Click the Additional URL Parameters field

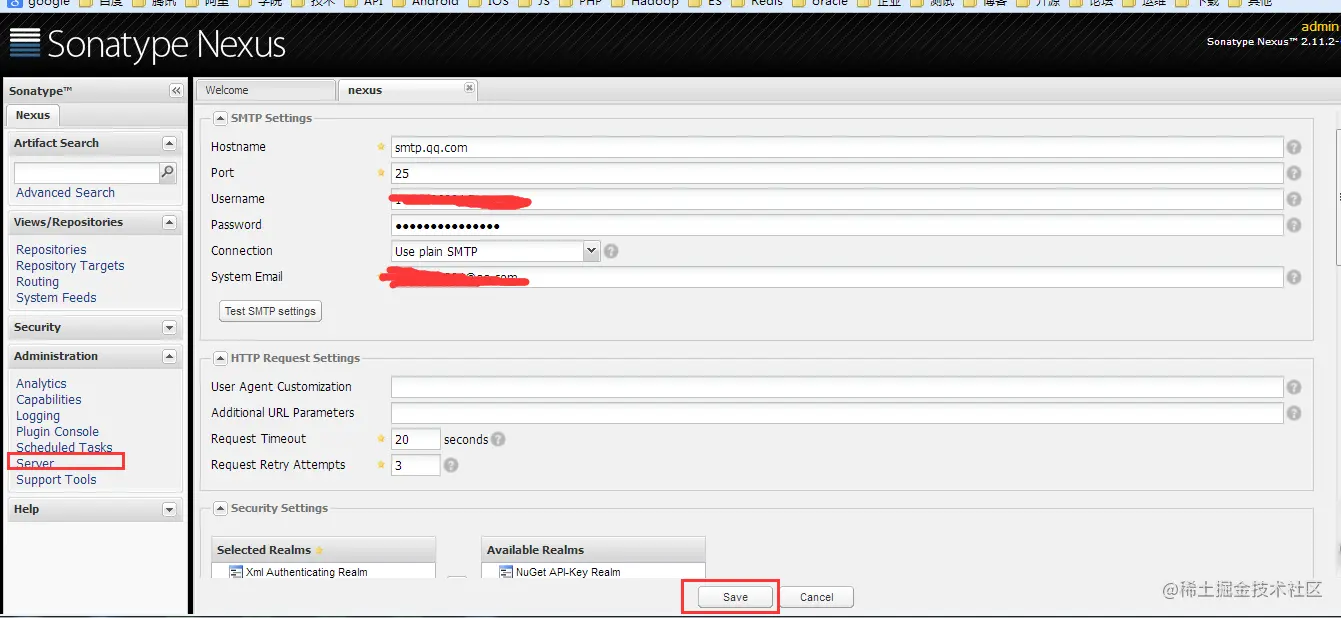[x=837, y=414]
